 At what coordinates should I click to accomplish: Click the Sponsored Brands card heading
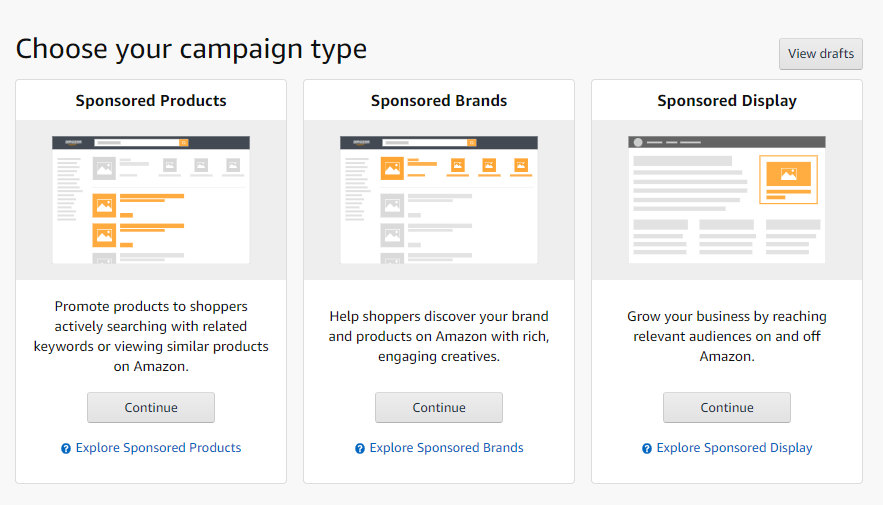(x=439, y=101)
